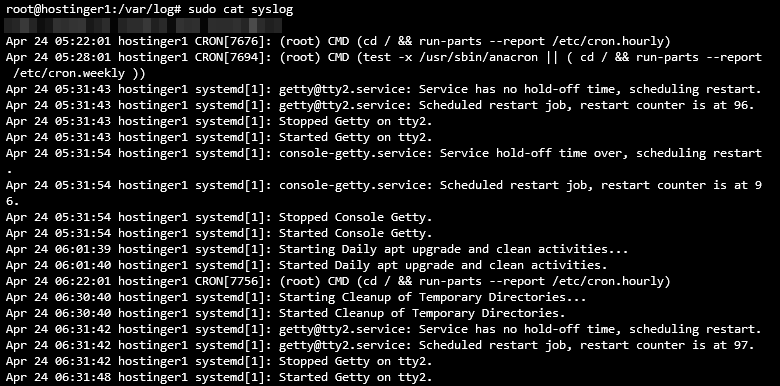Click the blurred redacted line below prompt

143,25
